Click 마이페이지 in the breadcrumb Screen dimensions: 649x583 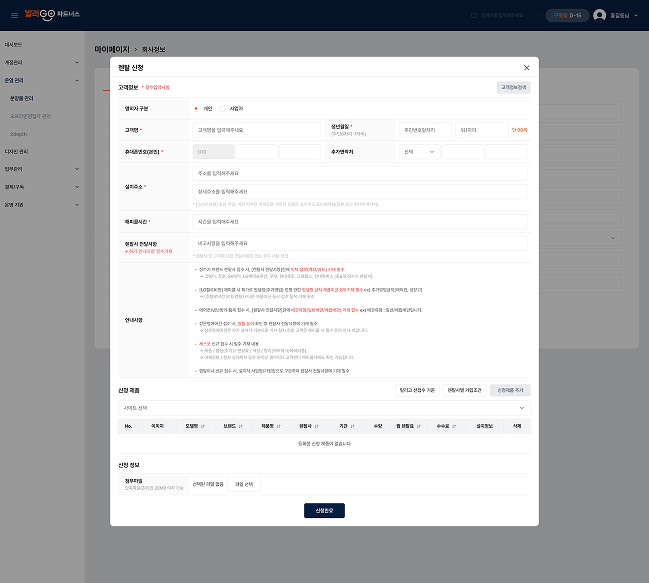(x=112, y=49)
